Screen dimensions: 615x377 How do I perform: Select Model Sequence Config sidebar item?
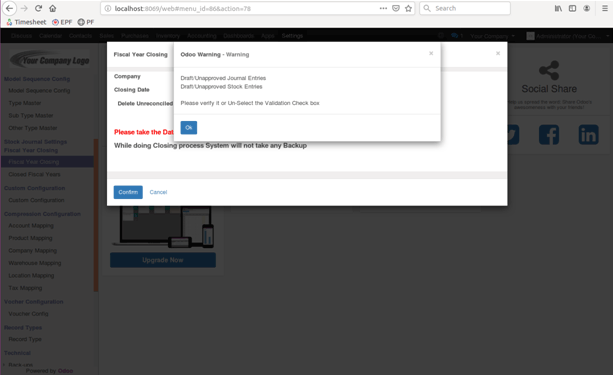(x=39, y=91)
